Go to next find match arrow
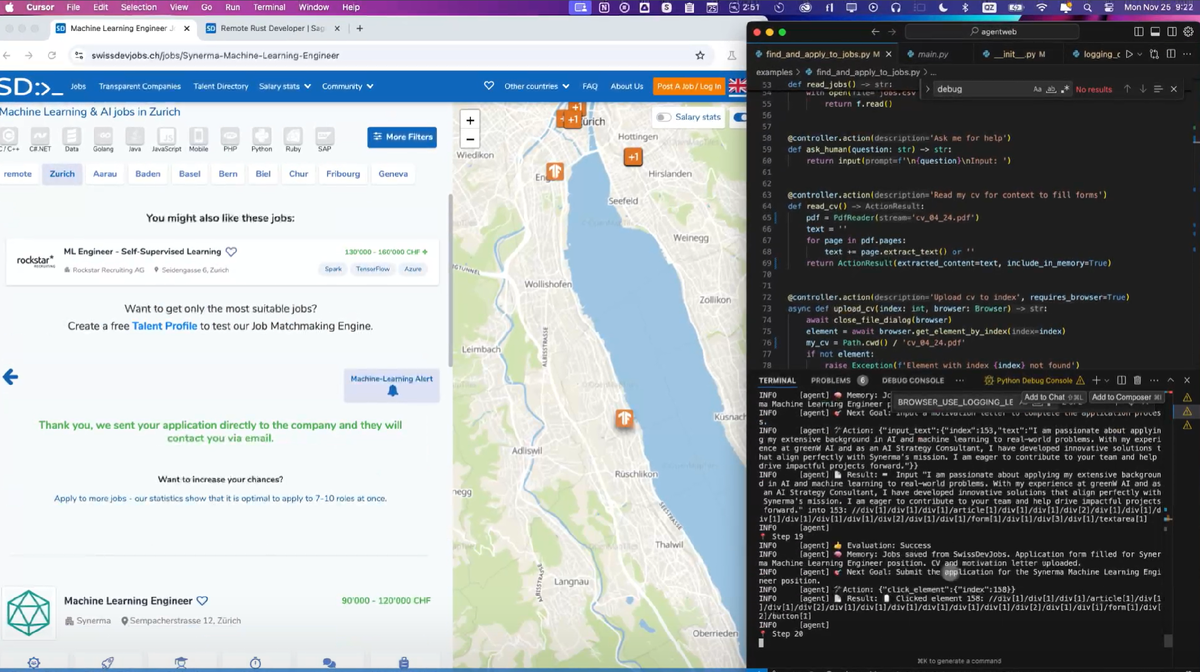Screen dimensions: 1200x672 [1142, 89]
